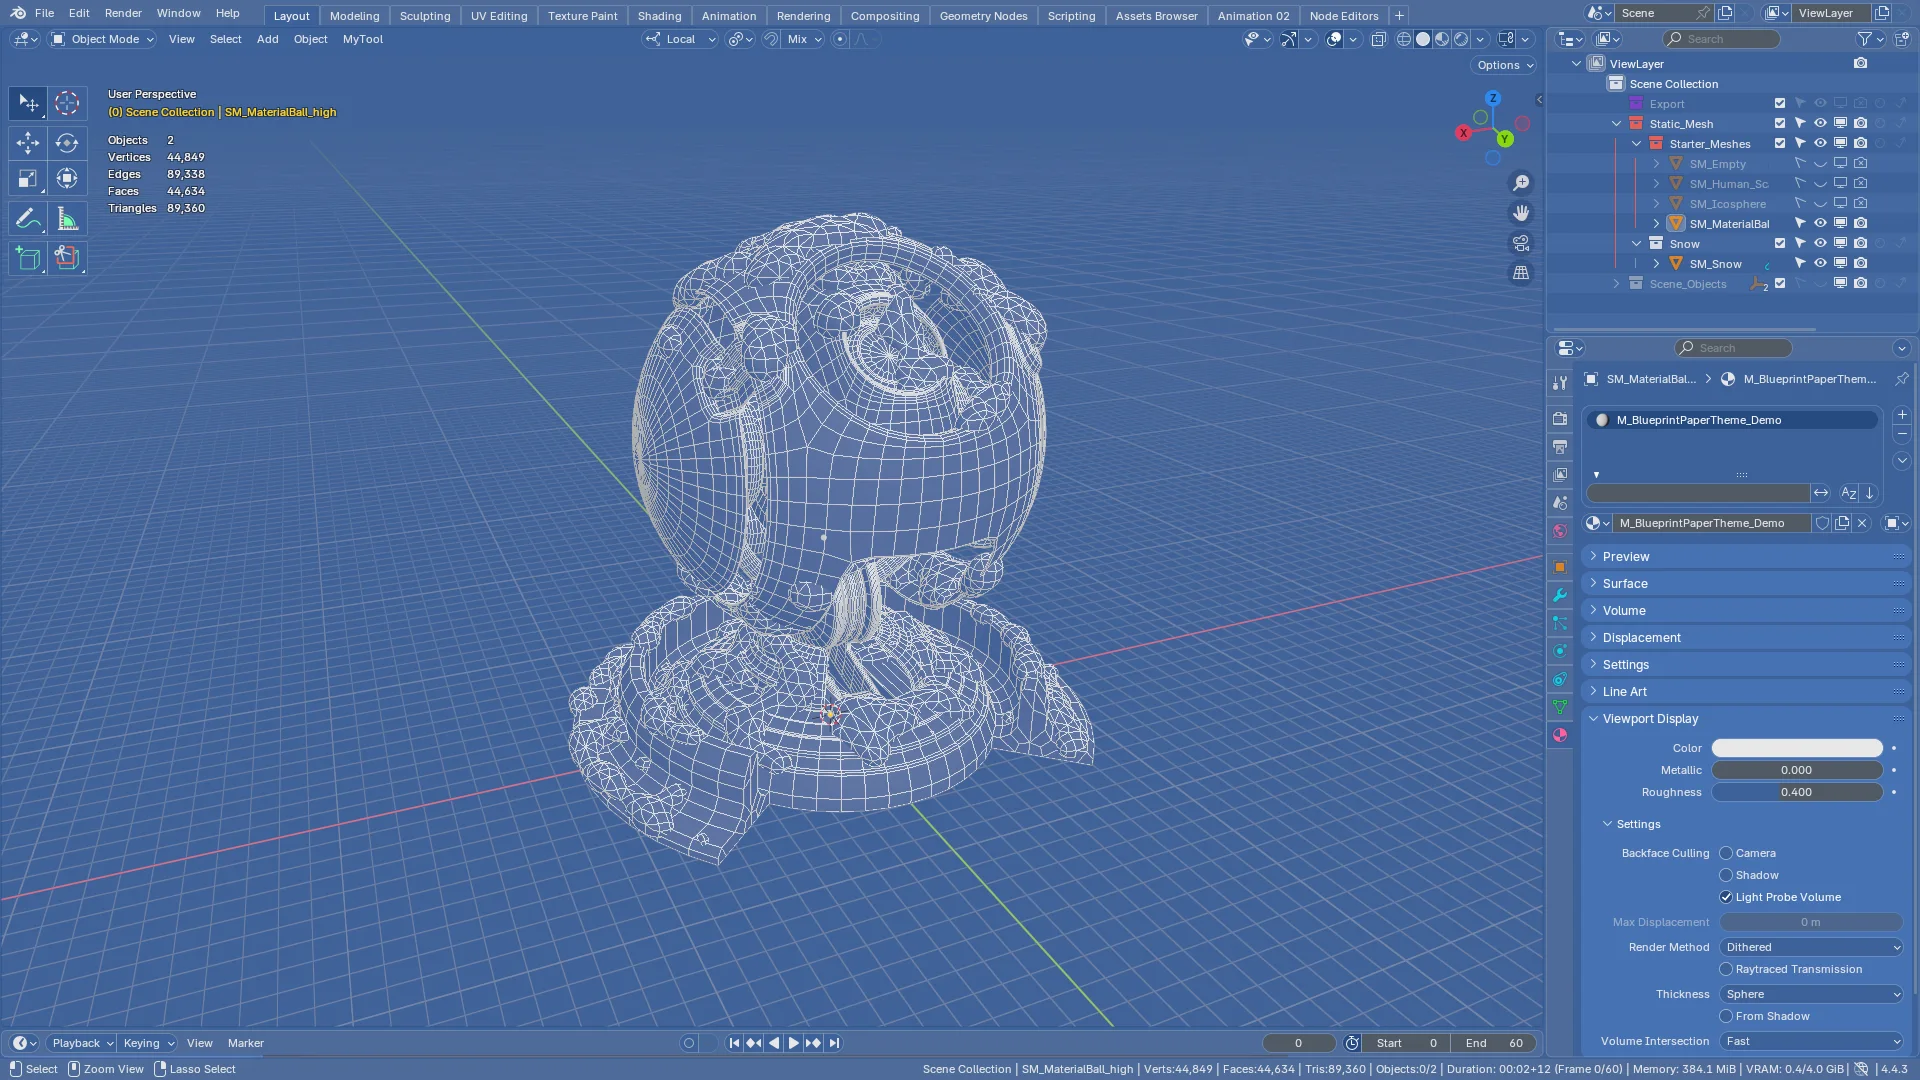Add a new material slot with plus
This screenshot has width=1920, height=1080.
(1902, 415)
